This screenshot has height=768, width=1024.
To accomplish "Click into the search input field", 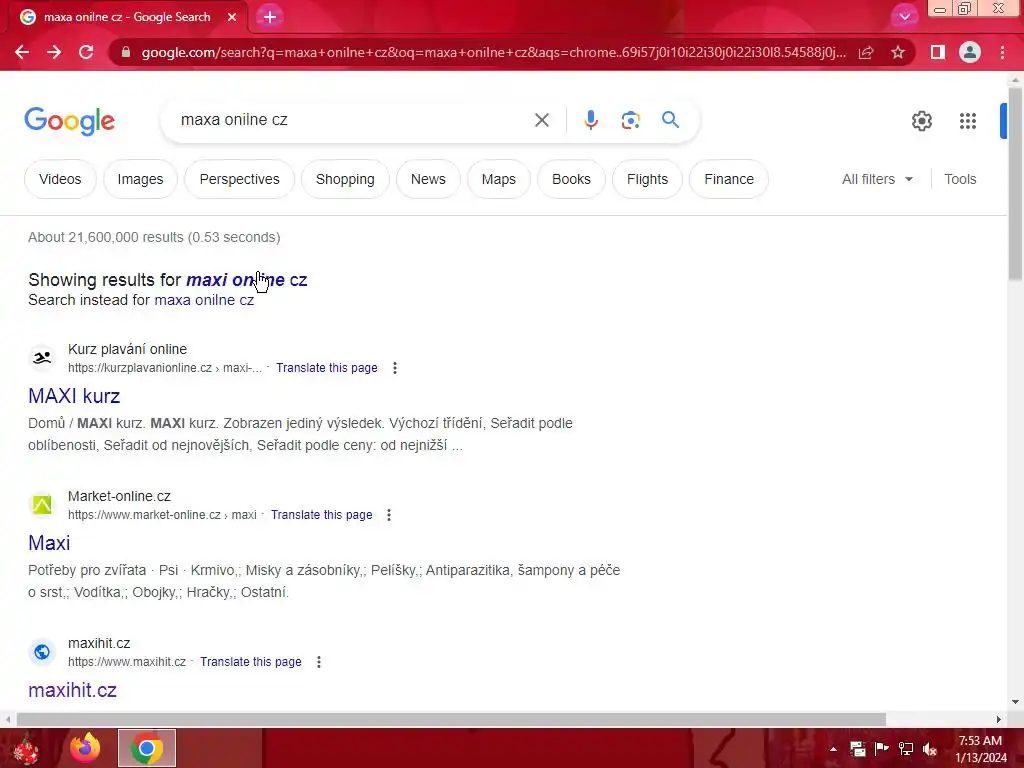I will pyautogui.click(x=353, y=120).
